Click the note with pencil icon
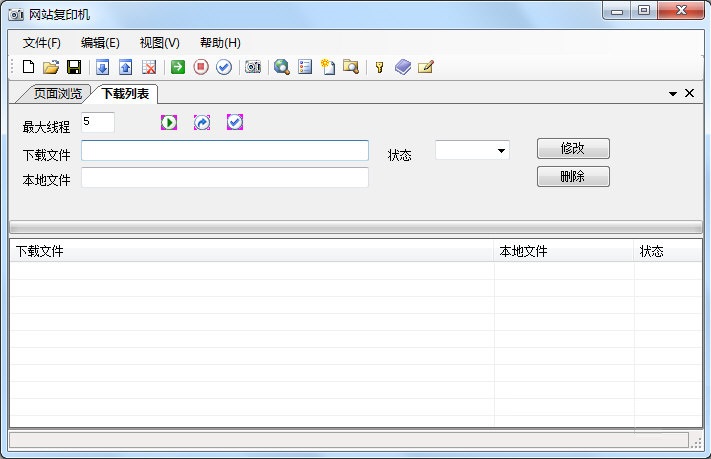Image resolution: width=711 pixels, height=459 pixels. (426, 67)
